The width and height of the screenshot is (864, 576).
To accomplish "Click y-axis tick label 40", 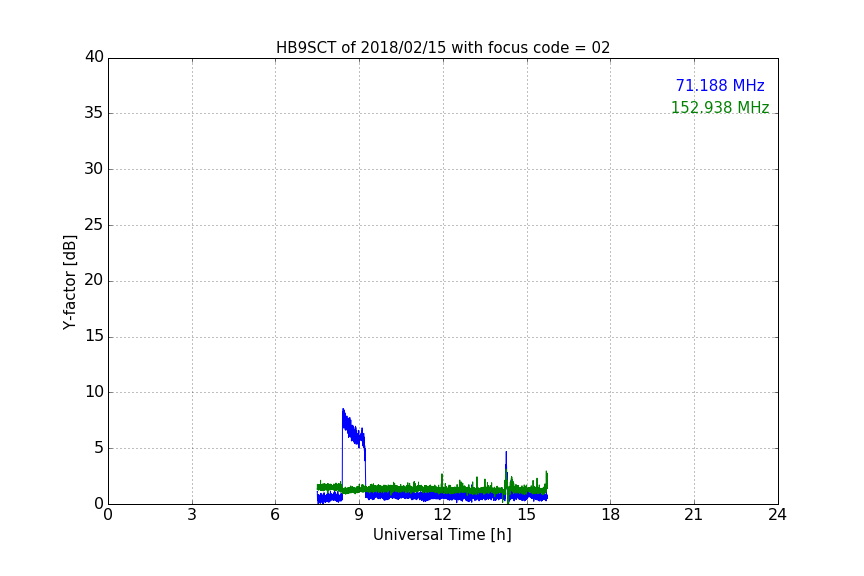I will pyautogui.click(x=94, y=57).
